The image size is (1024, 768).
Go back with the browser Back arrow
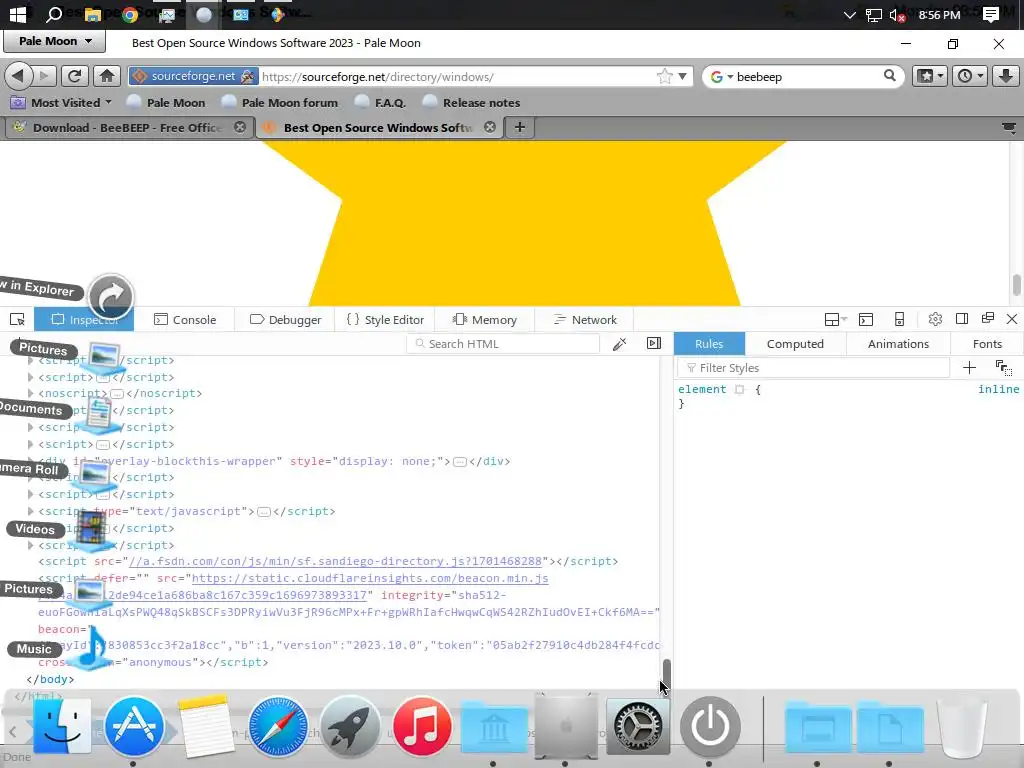(18, 76)
